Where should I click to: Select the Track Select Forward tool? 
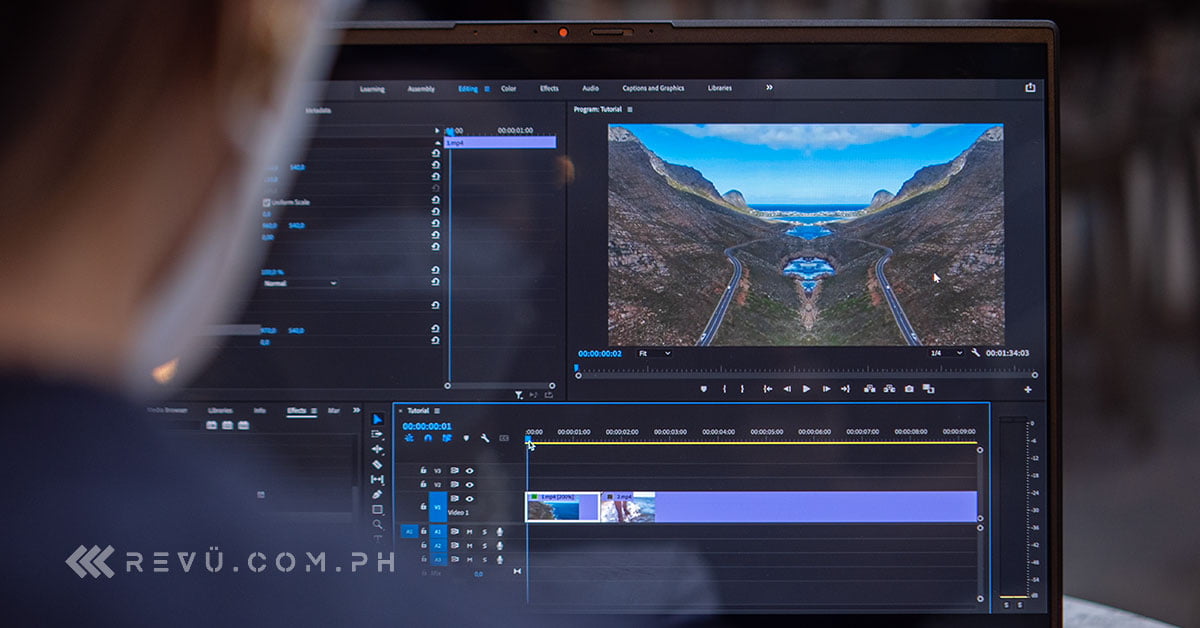[377, 434]
